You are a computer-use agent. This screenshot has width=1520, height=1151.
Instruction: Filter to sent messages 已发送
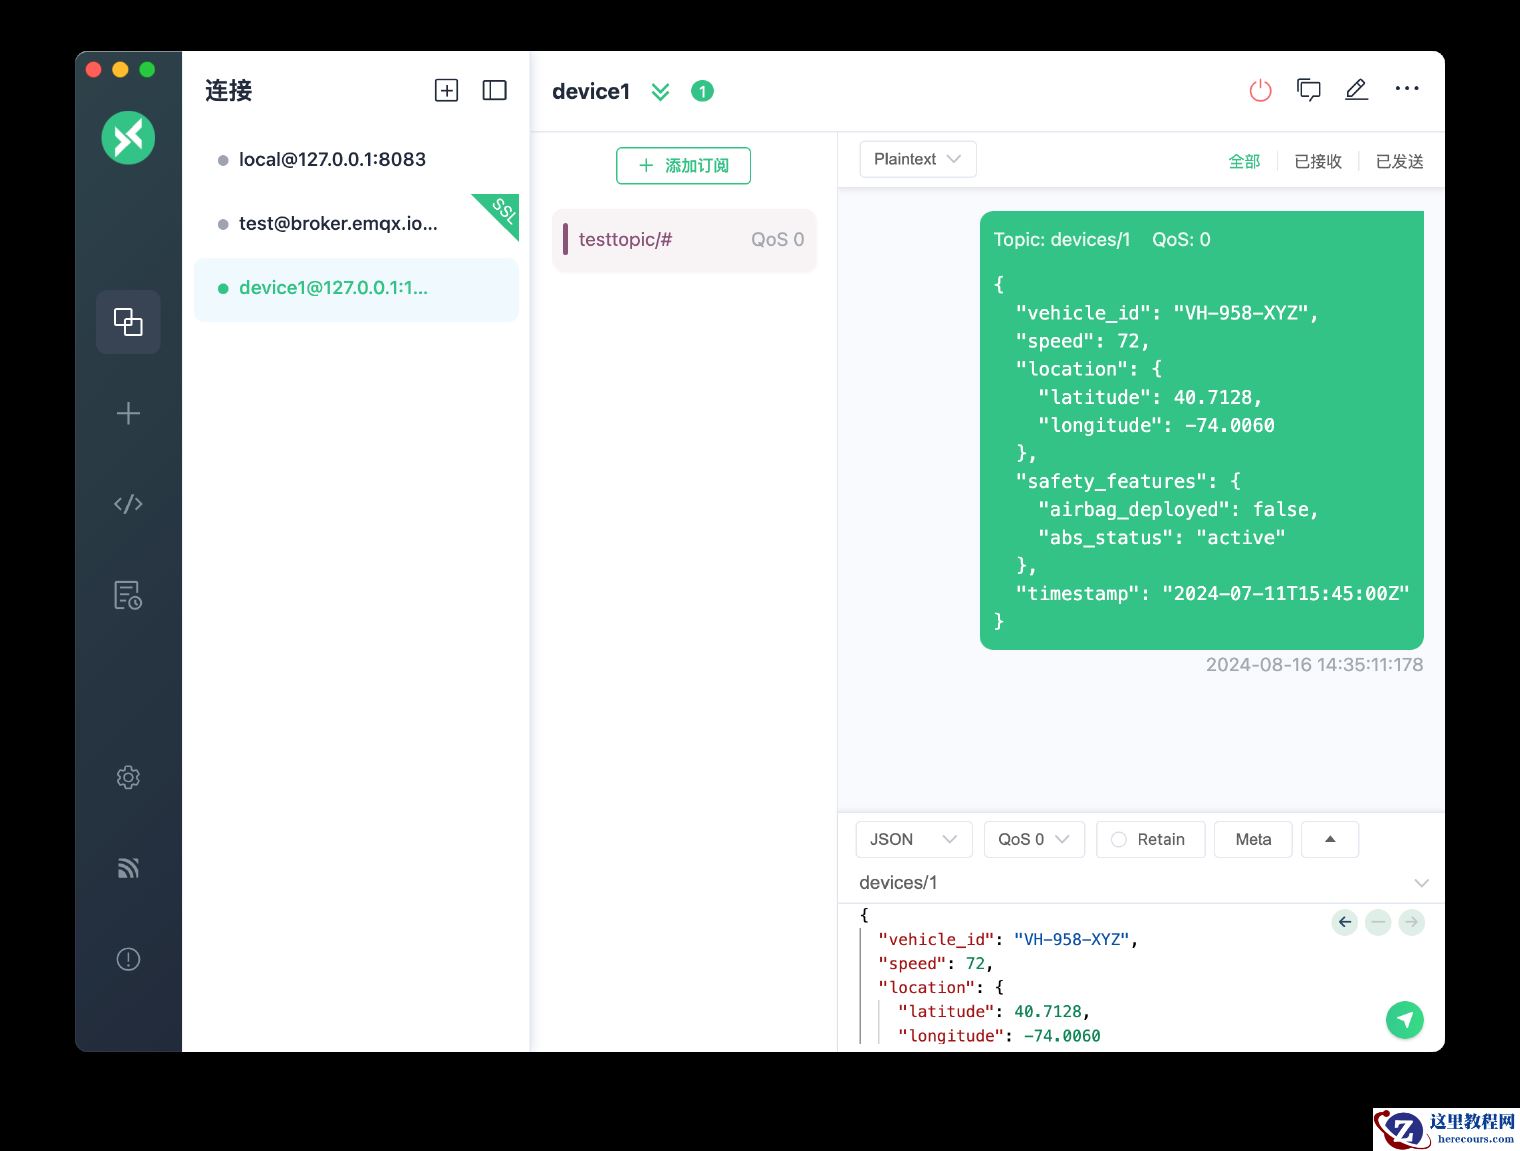coord(1400,162)
